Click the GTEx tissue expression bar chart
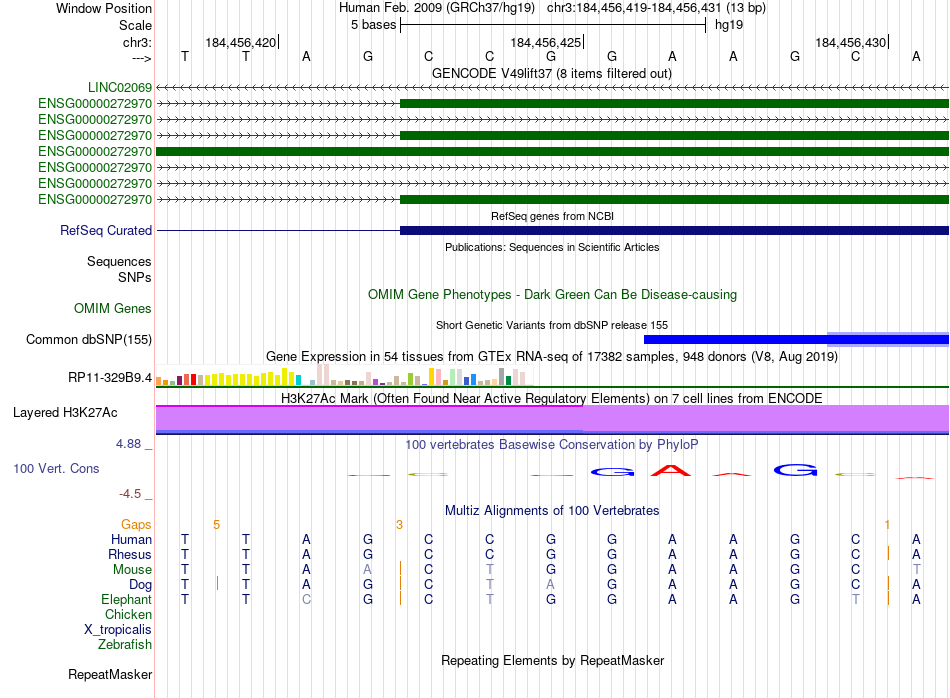The width and height of the screenshot is (950, 698). [x=344, y=375]
